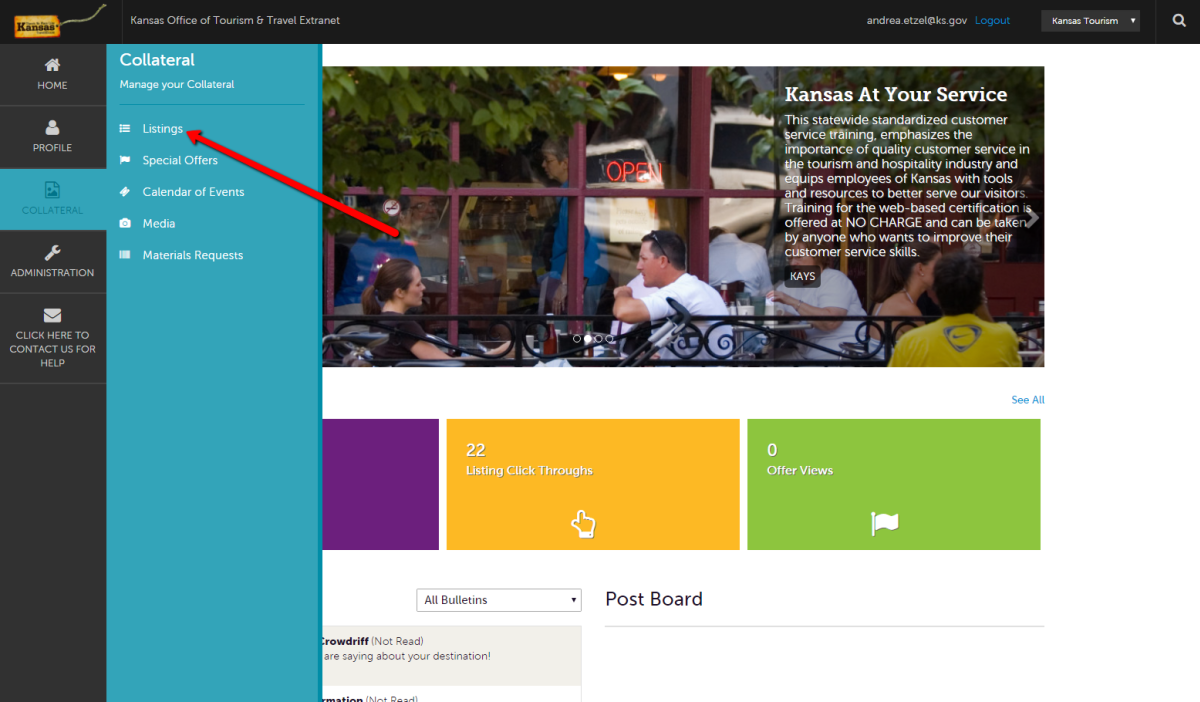
Task: Click the Post Board heading
Action: (x=654, y=599)
